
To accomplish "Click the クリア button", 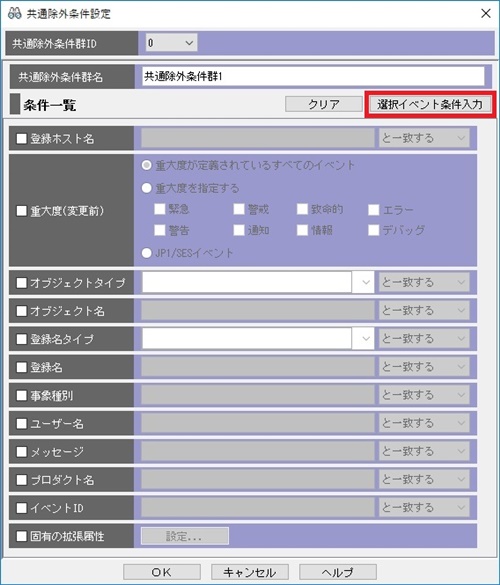I will (324, 104).
